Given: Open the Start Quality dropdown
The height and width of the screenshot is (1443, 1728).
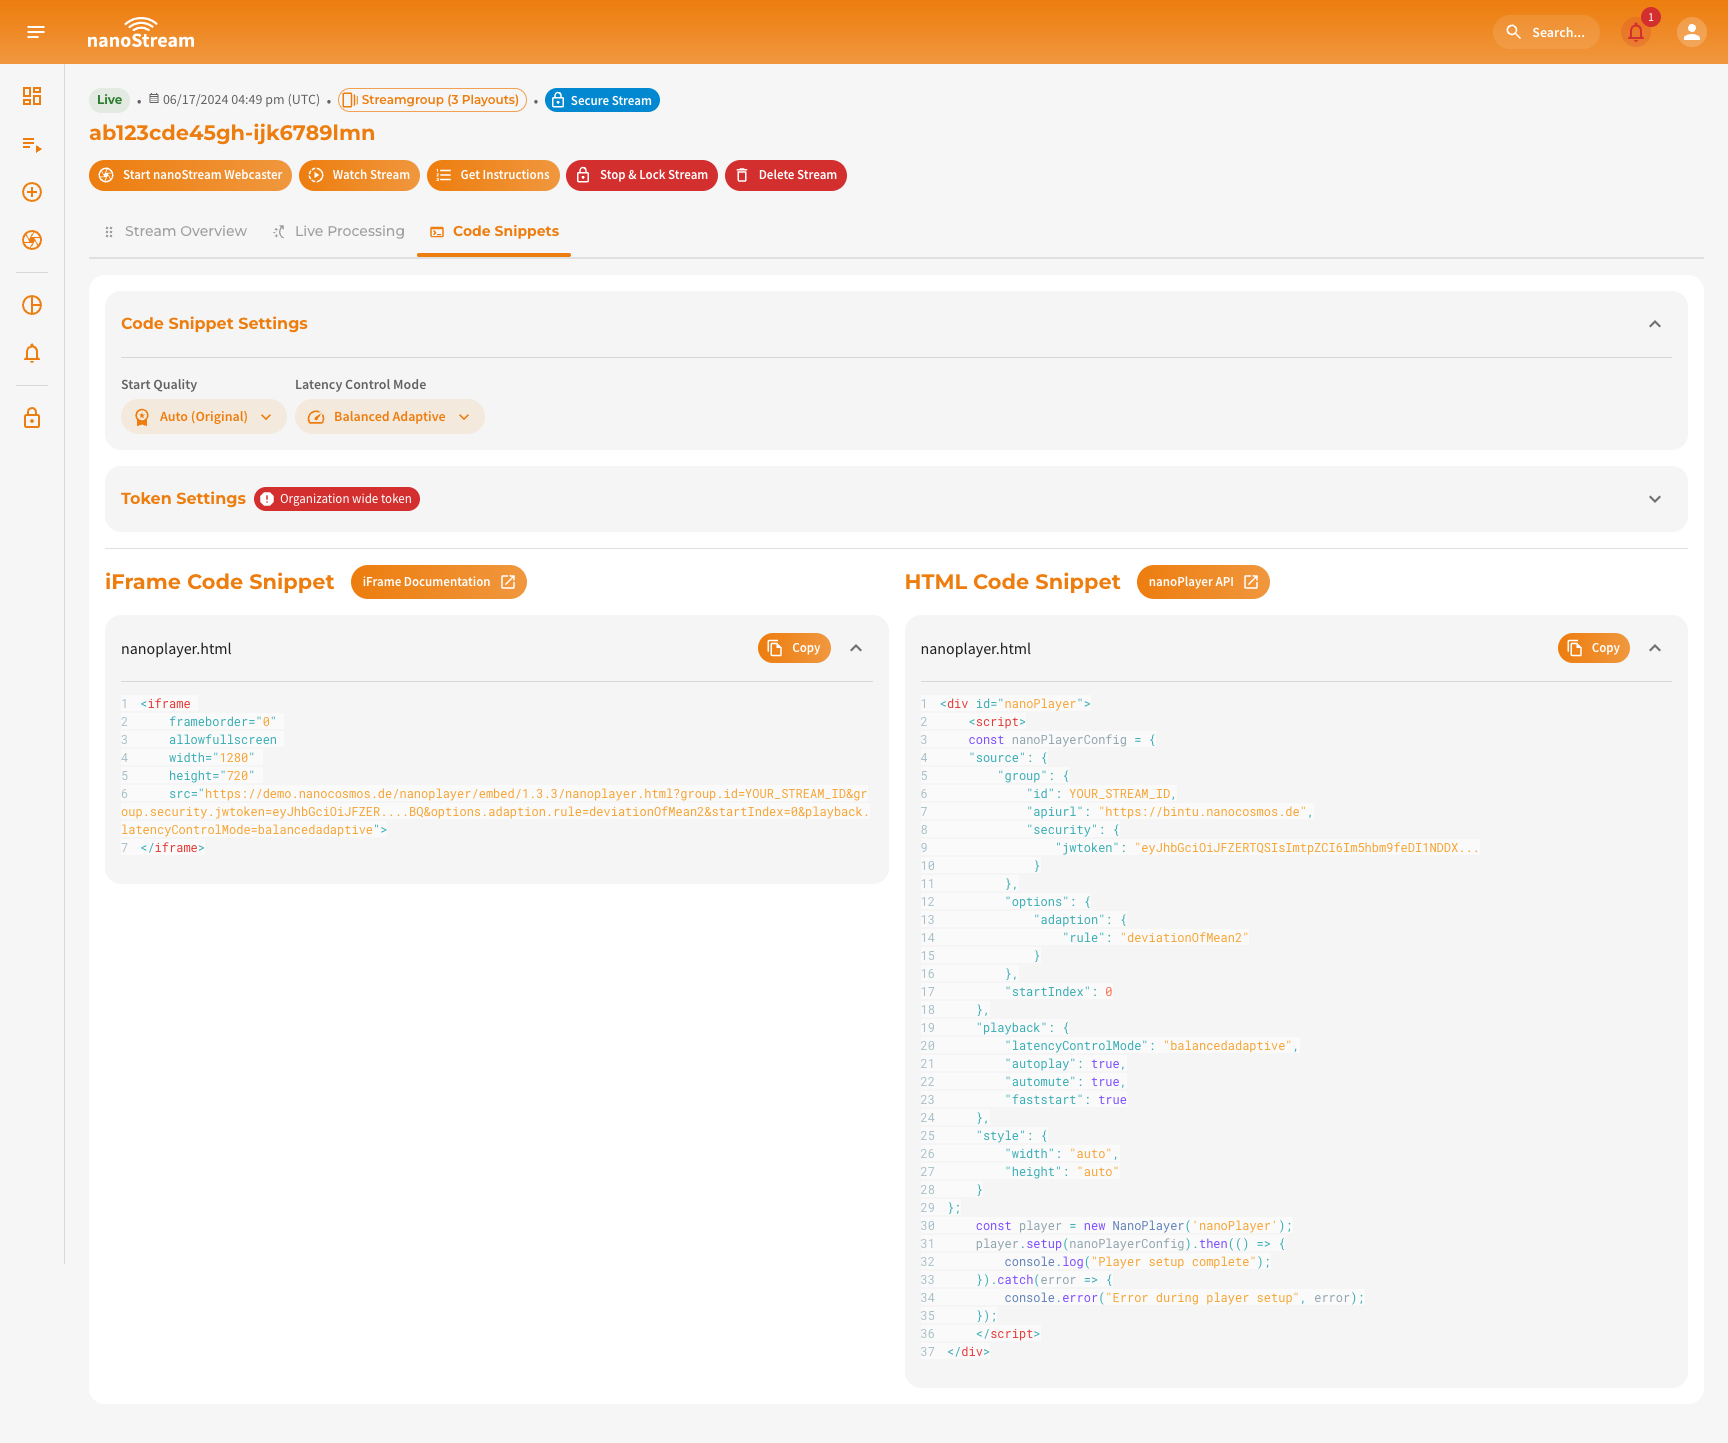Looking at the screenshot, I should click(204, 417).
